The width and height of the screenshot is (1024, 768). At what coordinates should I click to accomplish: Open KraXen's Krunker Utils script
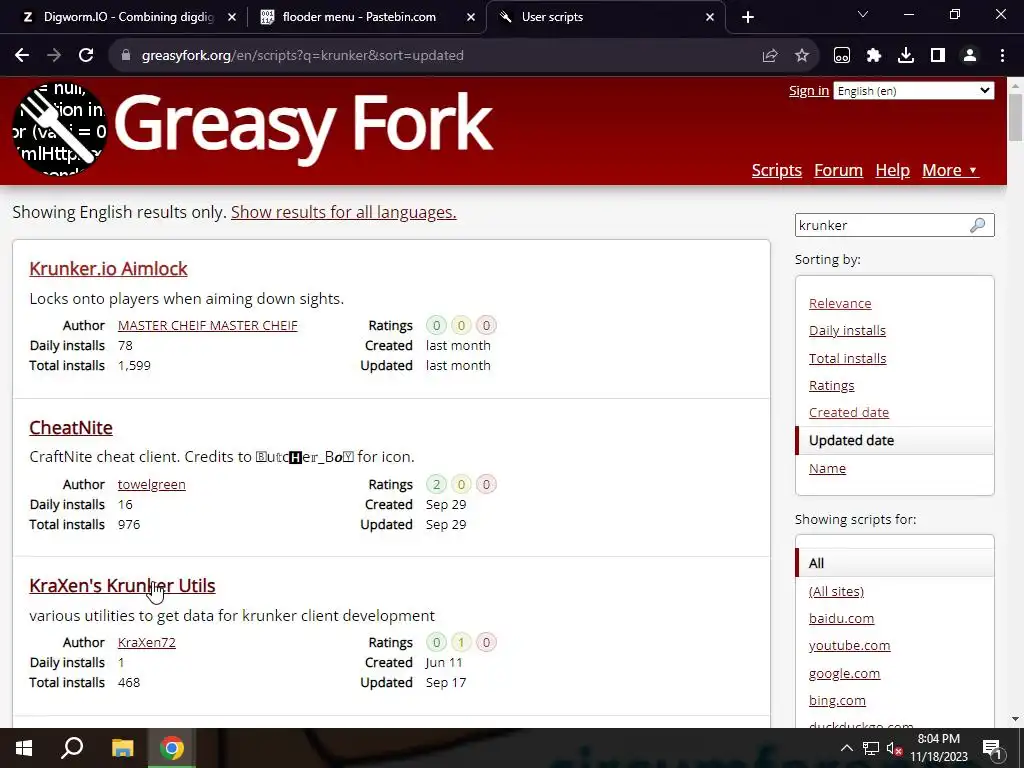tap(122, 586)
